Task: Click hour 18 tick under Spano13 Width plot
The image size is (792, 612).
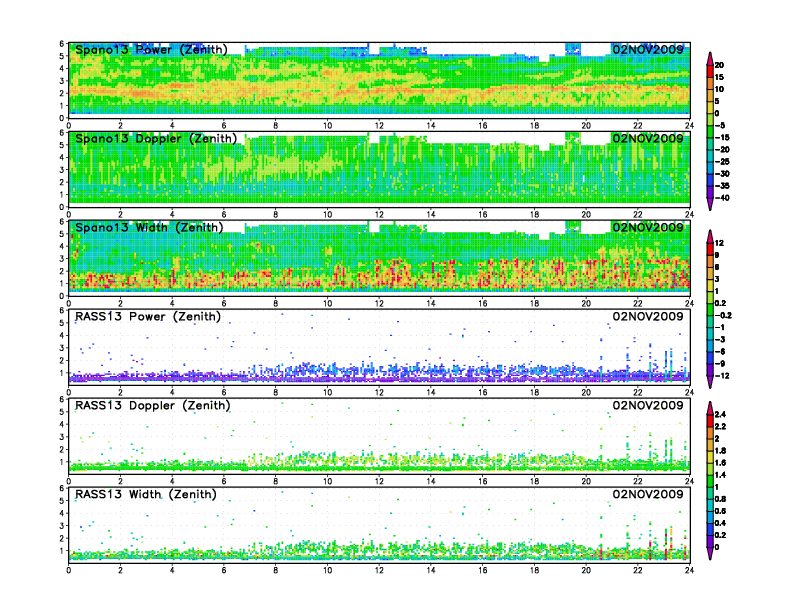Action: click(x=534, y=303)
